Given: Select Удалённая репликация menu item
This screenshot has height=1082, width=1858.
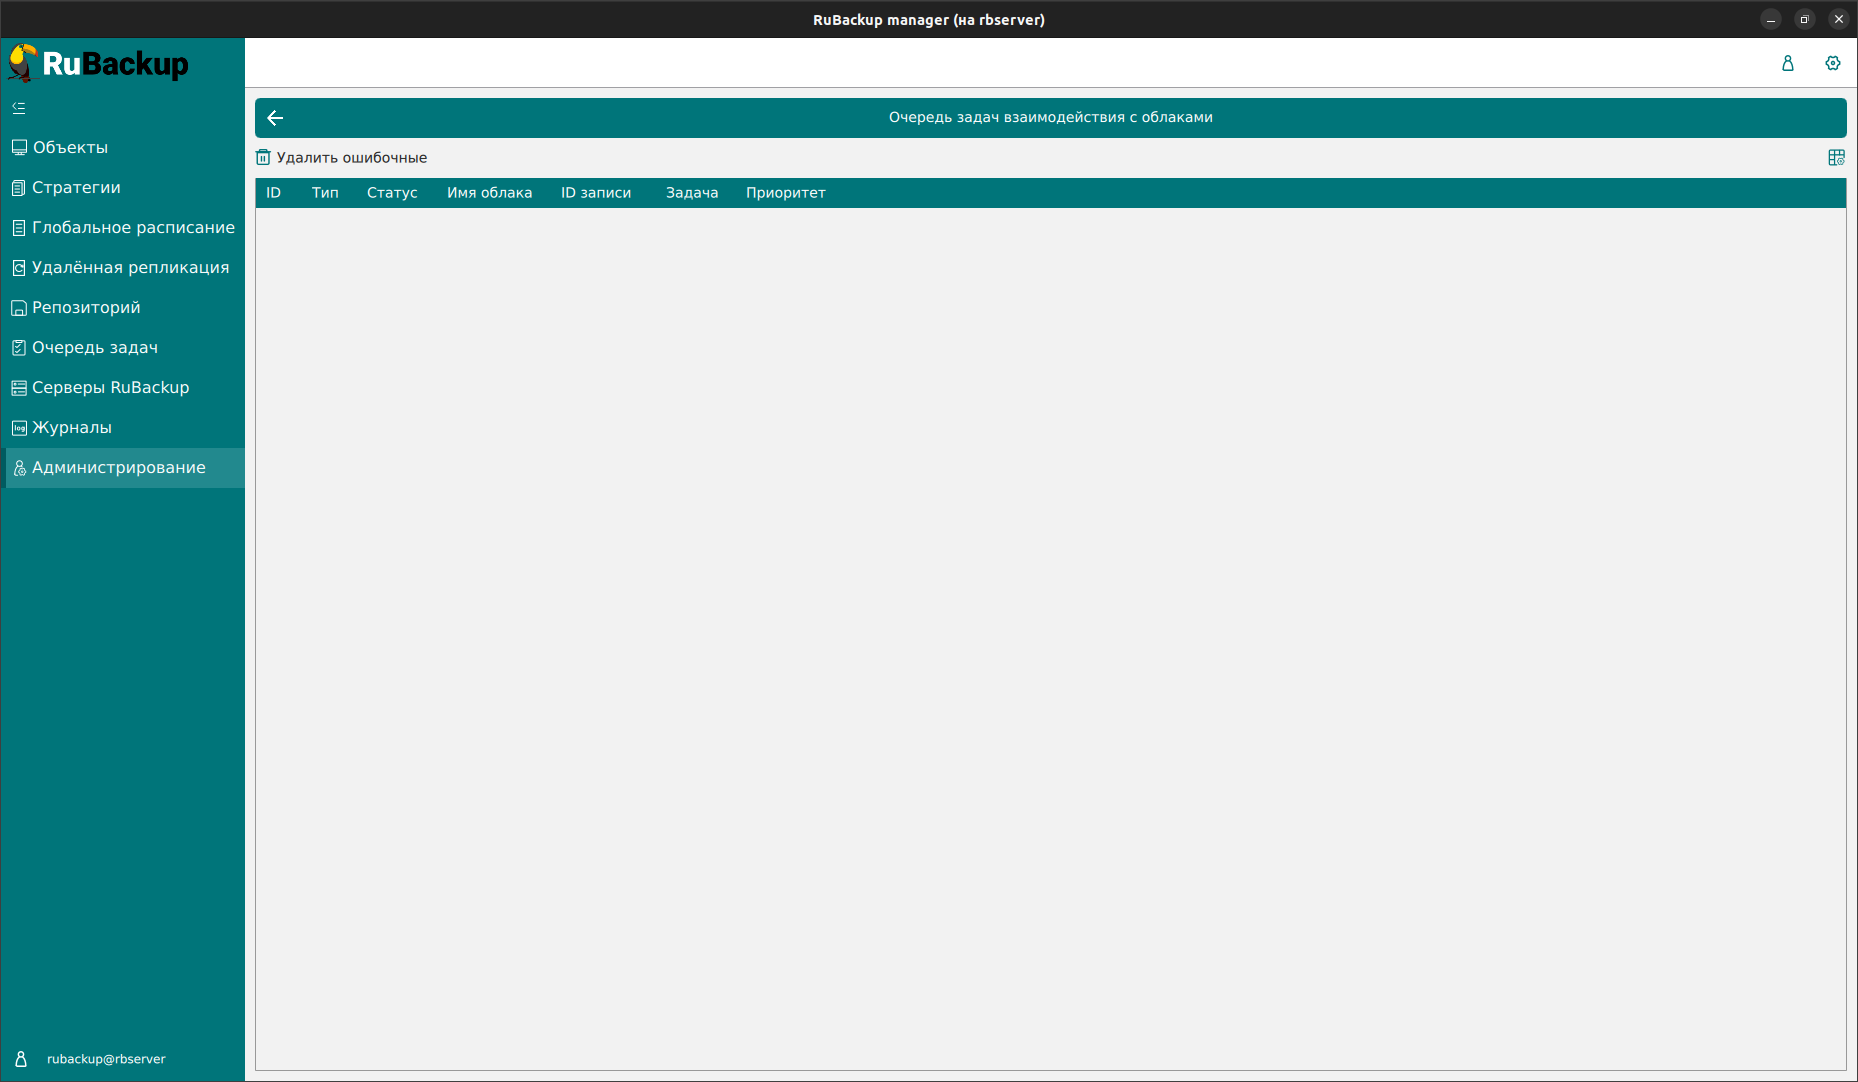Looking at the screenshot, I should coord(130,268).
